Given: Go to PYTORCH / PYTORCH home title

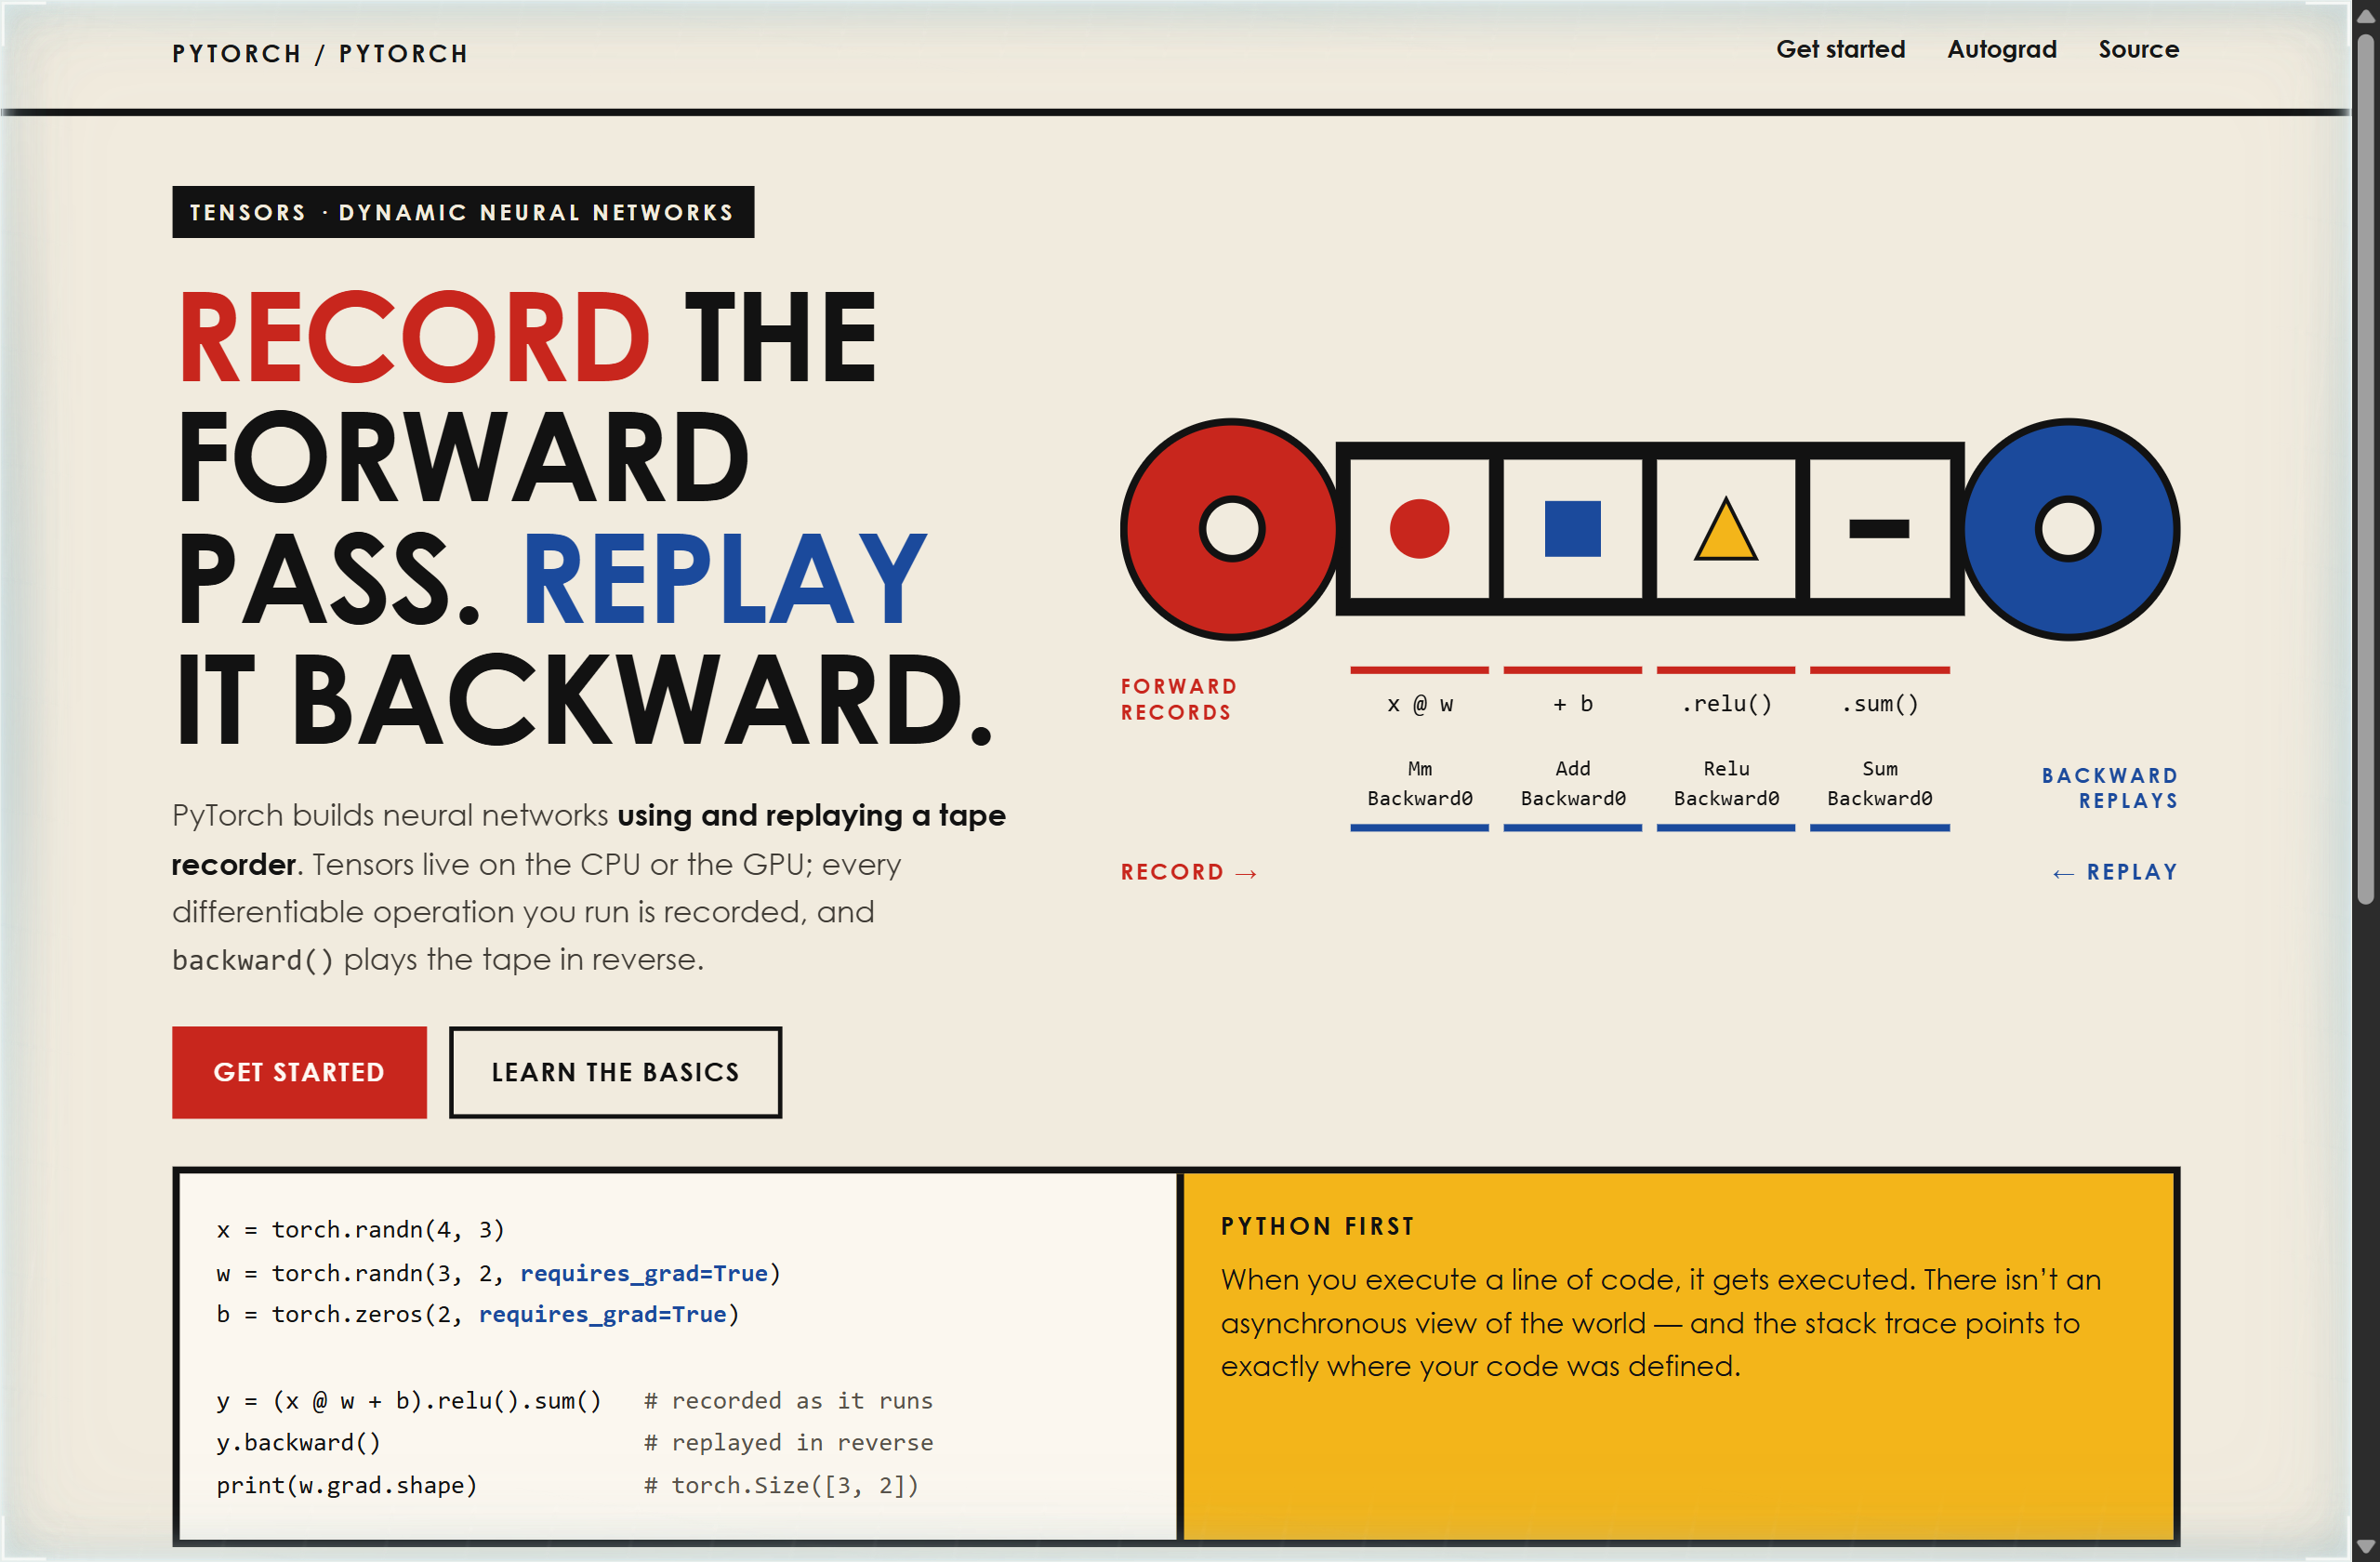Looking at the screenshot, I should pyautogui.click(x=320, y=53).
